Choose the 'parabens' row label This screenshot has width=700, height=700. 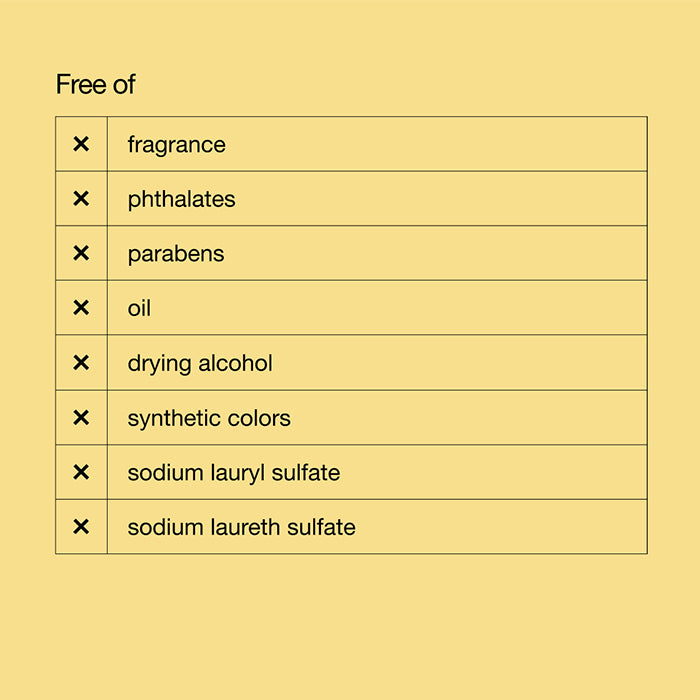175,254
